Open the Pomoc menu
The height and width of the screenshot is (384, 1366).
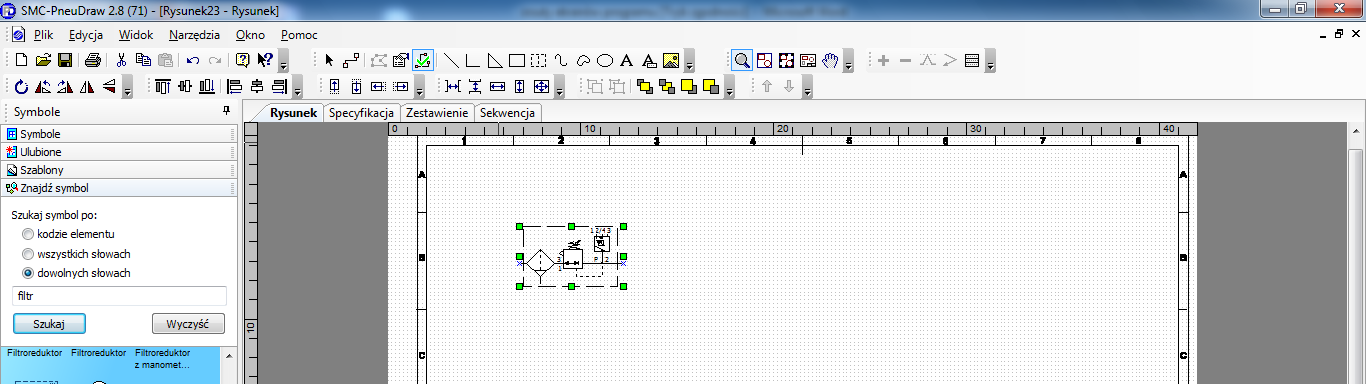[x=299, y=35]
